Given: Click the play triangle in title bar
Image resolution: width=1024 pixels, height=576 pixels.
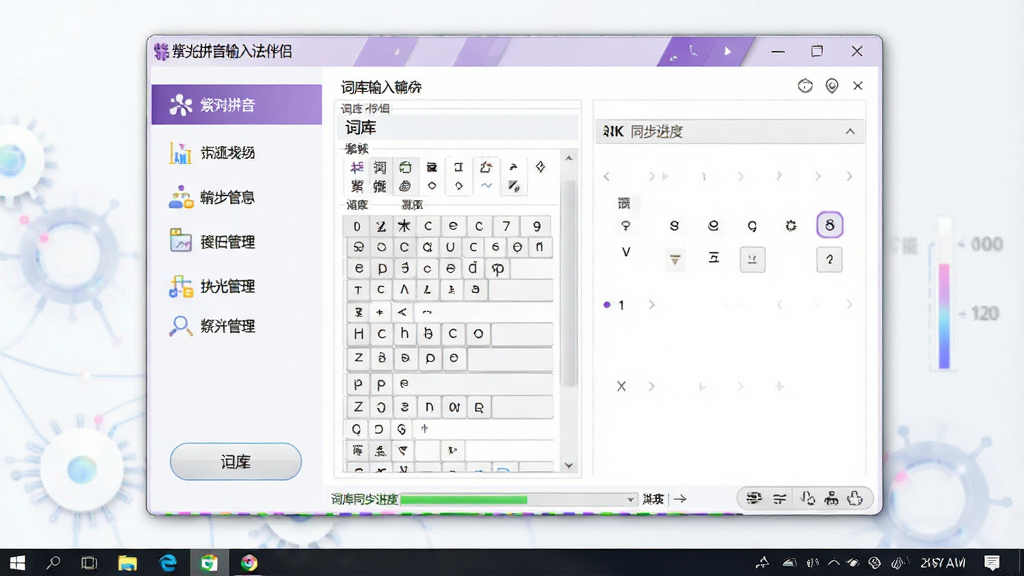Looking at the screenshot, I should pos(728,51).
